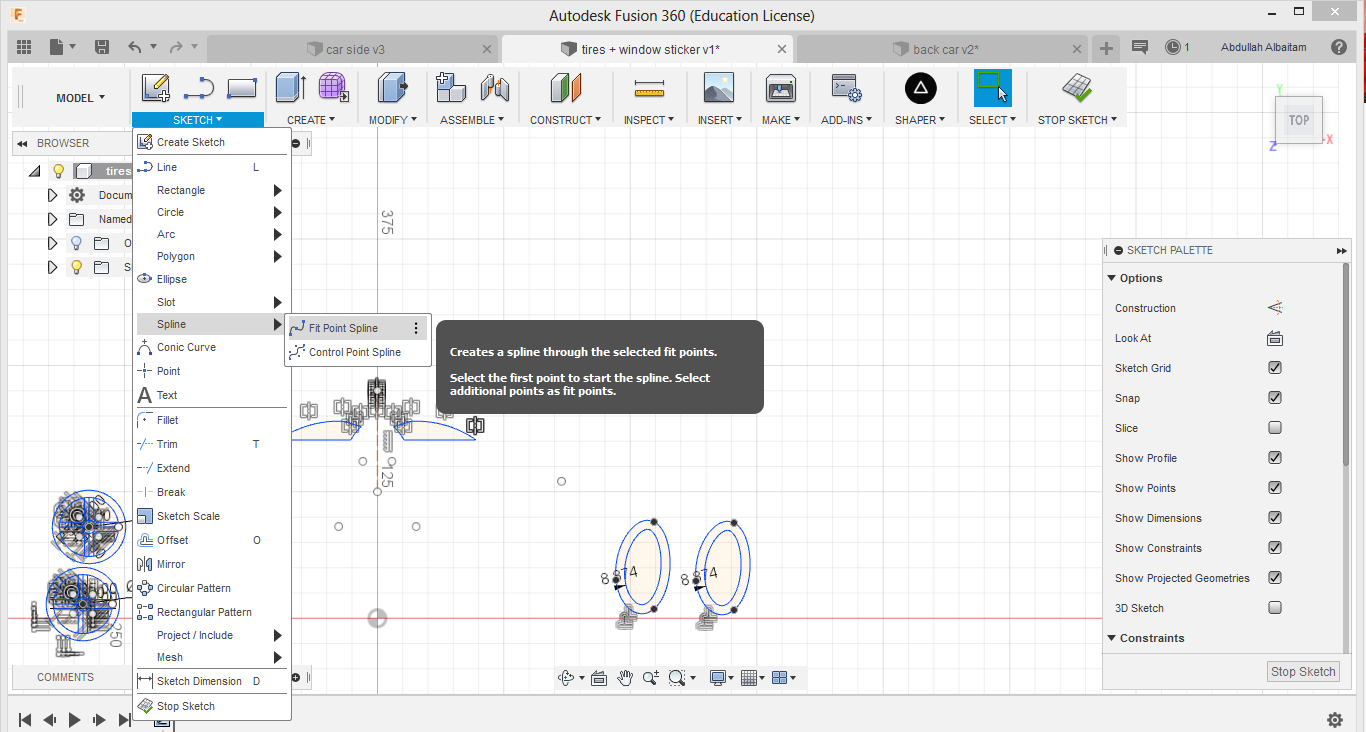
Task: Open Fit Point Spline more options dots
Action: (416, 328)
